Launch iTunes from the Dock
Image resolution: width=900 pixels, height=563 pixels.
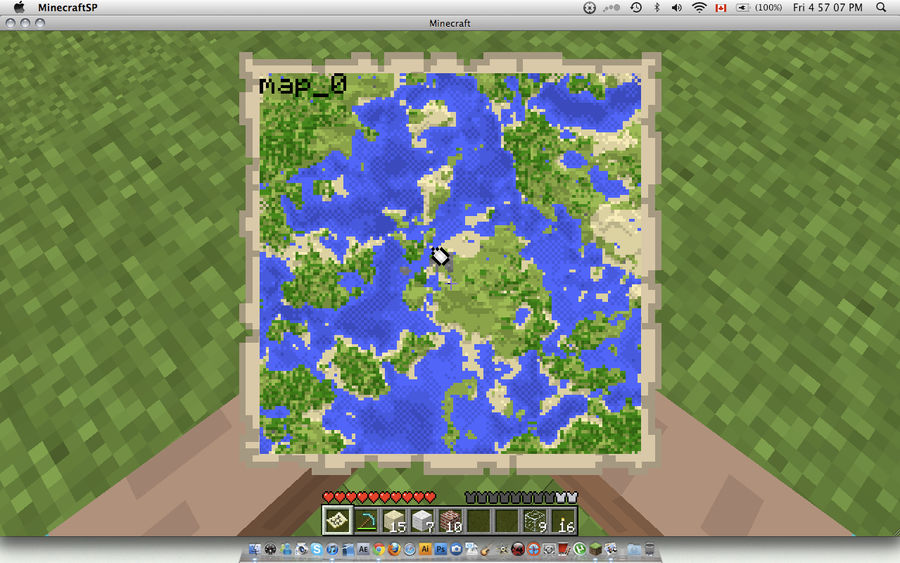pyautogui.click(x=332, y=549)
